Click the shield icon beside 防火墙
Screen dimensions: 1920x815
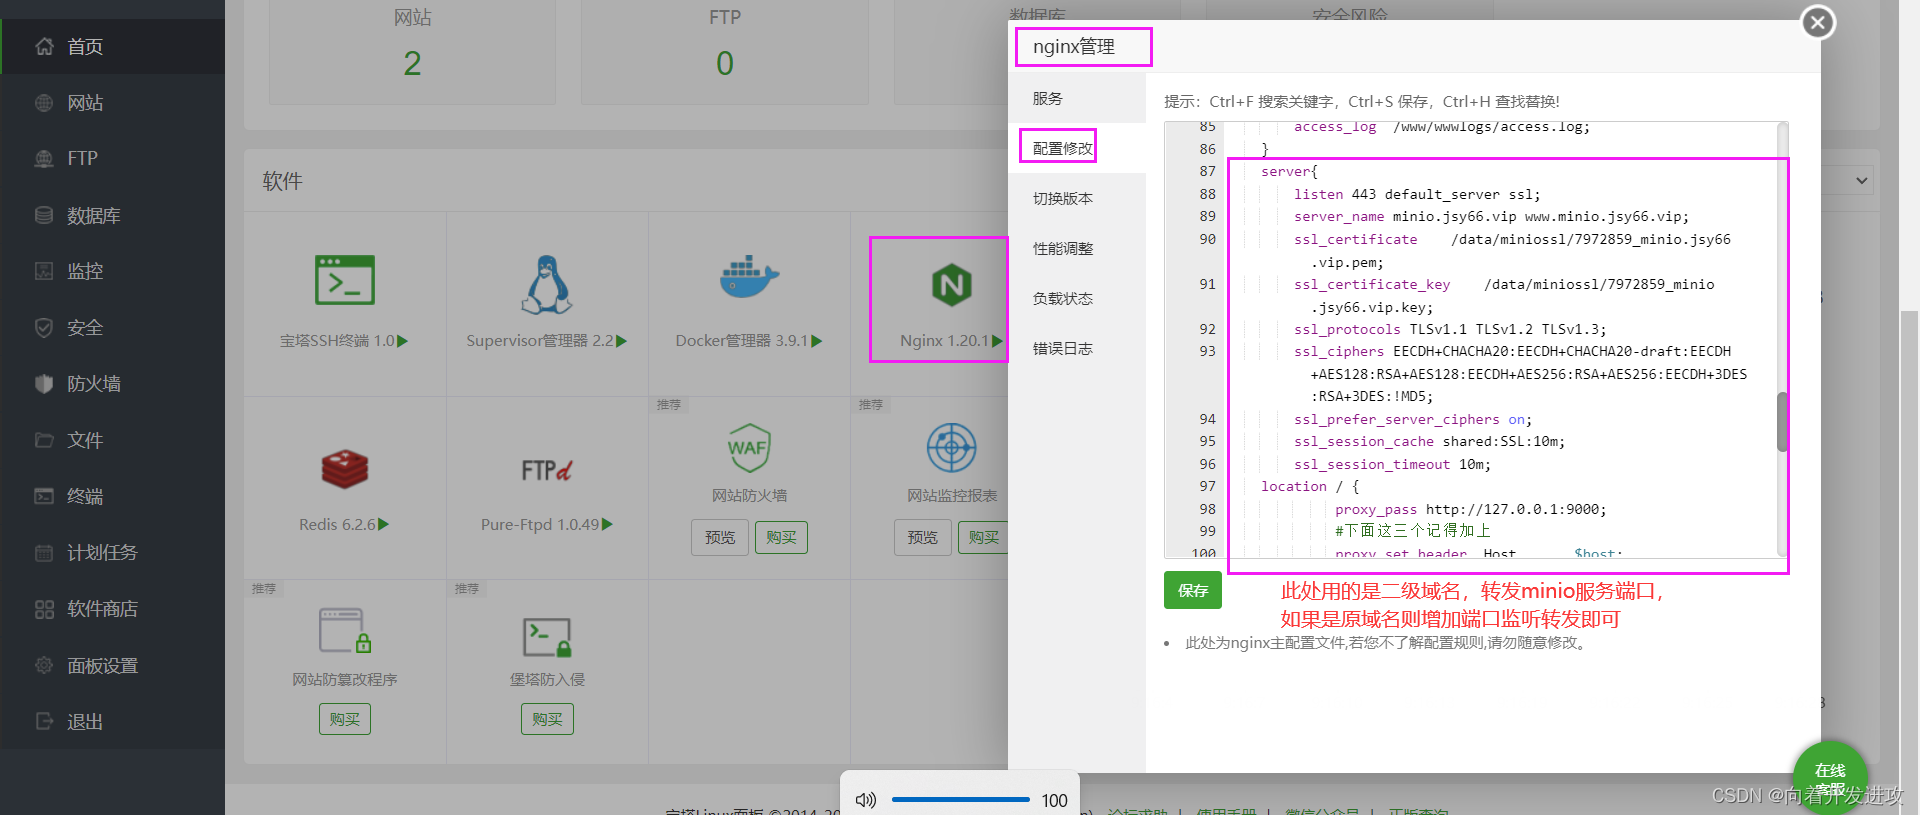(x=44, y=383)
